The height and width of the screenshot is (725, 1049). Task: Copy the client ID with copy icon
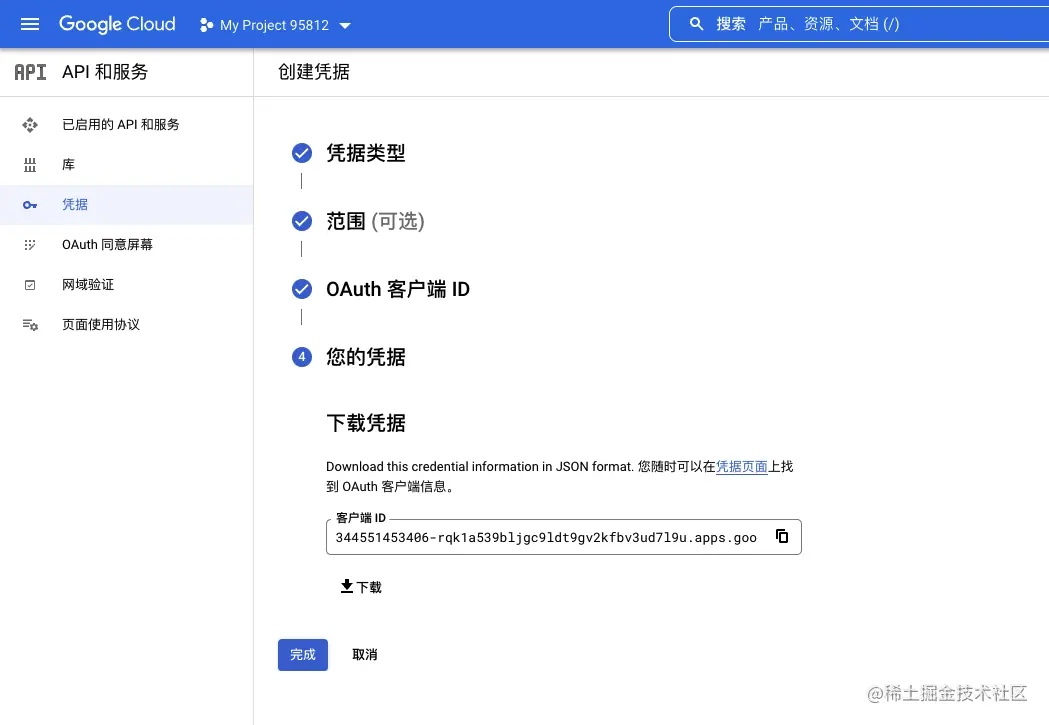(x=781, y=536)
